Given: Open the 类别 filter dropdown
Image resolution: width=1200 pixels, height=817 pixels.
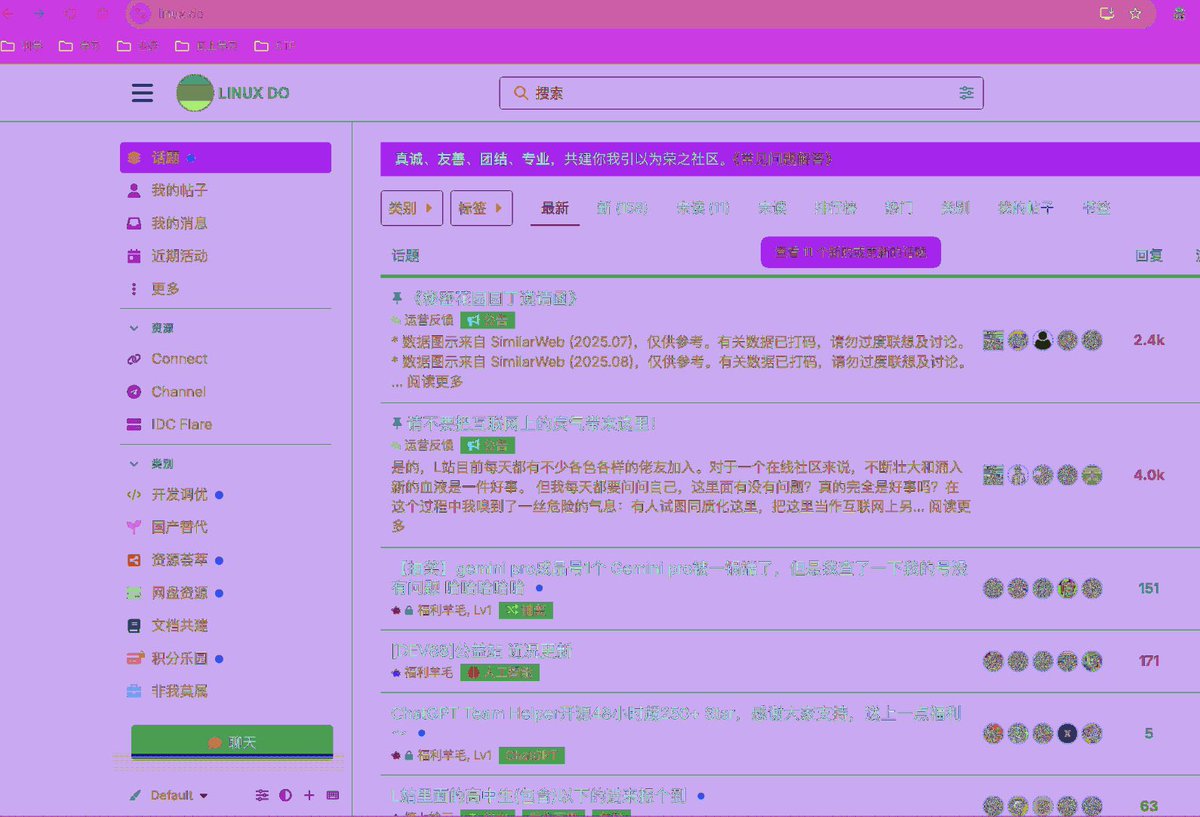Looking at the screenshot, I should (411, 208).
